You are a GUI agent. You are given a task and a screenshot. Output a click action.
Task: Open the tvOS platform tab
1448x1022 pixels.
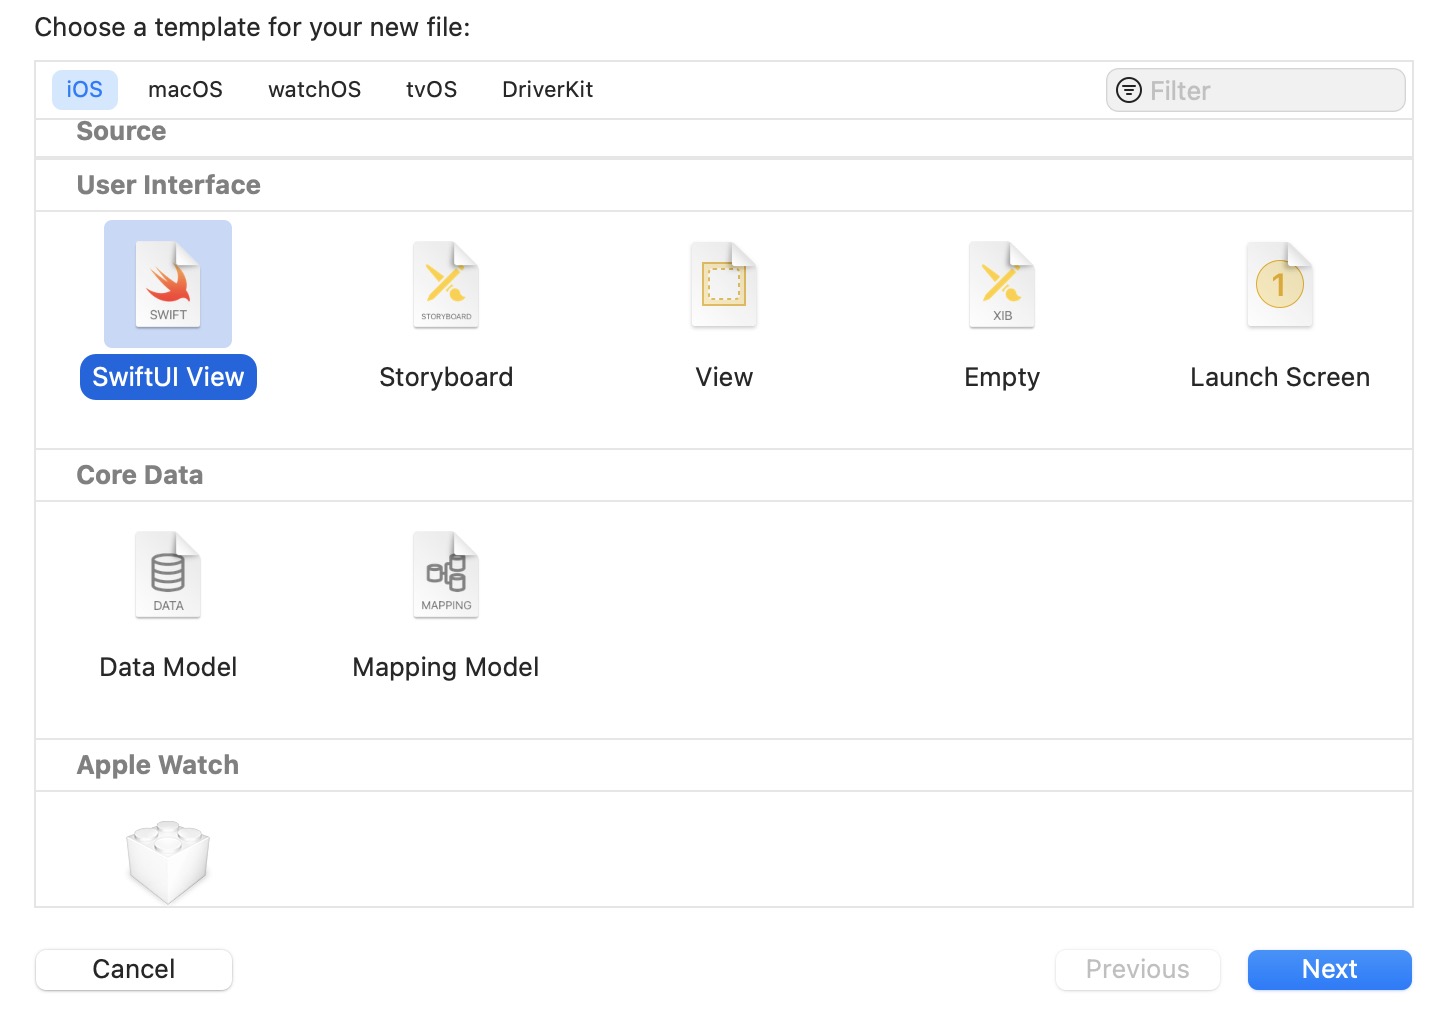(431, 90)
